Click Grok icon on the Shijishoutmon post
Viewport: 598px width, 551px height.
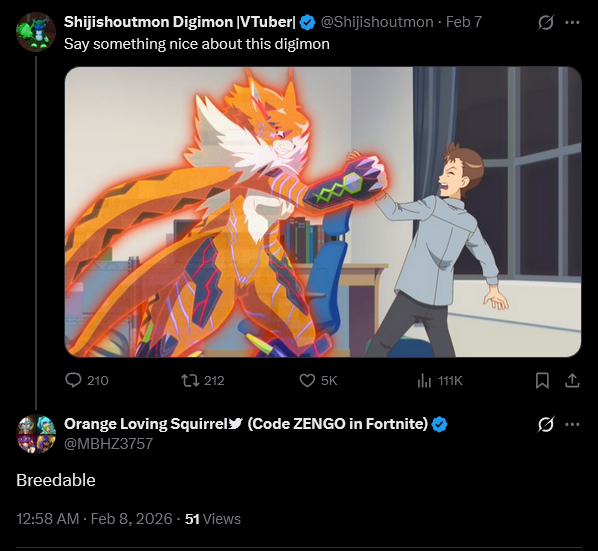pyautogui.click(x=545, y=22)
